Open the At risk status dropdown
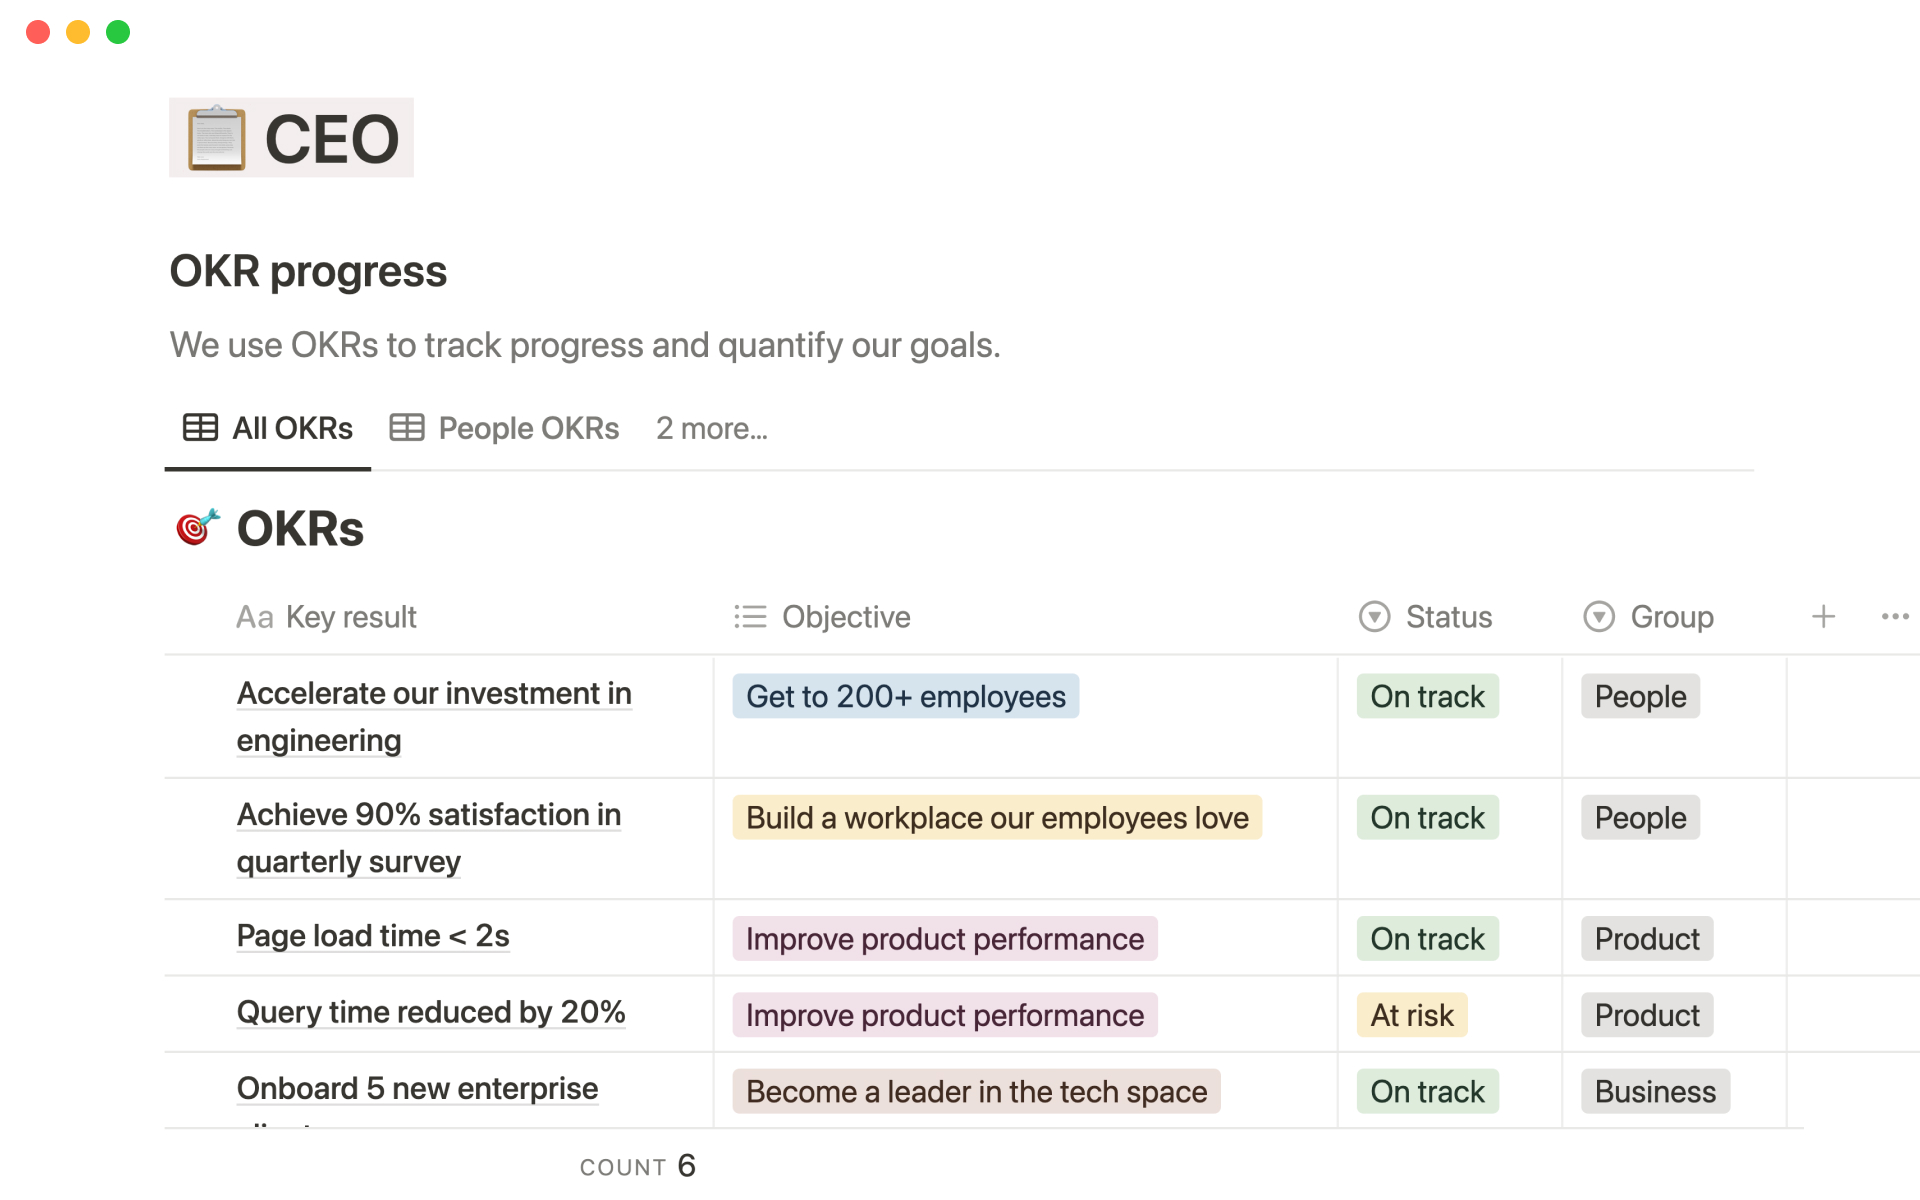The width and height of the screenshot is (1920, 1200). point(1411,1015)
